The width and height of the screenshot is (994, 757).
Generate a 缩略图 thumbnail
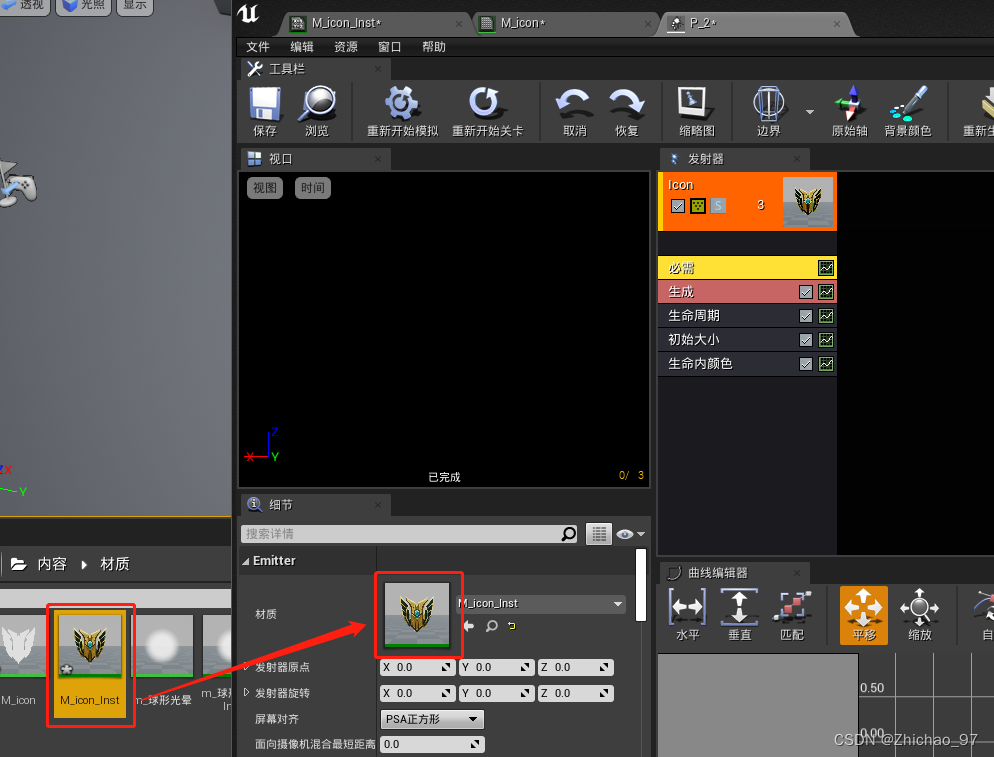point(696,111)
